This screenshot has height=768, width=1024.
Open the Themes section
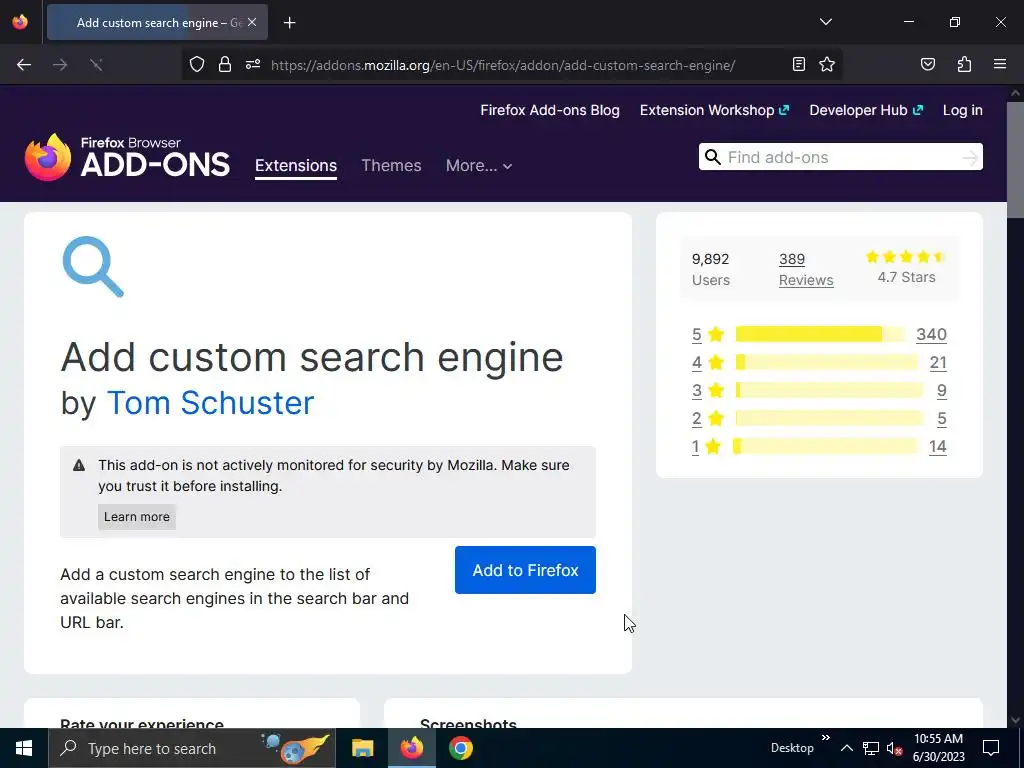click(391, 165)
